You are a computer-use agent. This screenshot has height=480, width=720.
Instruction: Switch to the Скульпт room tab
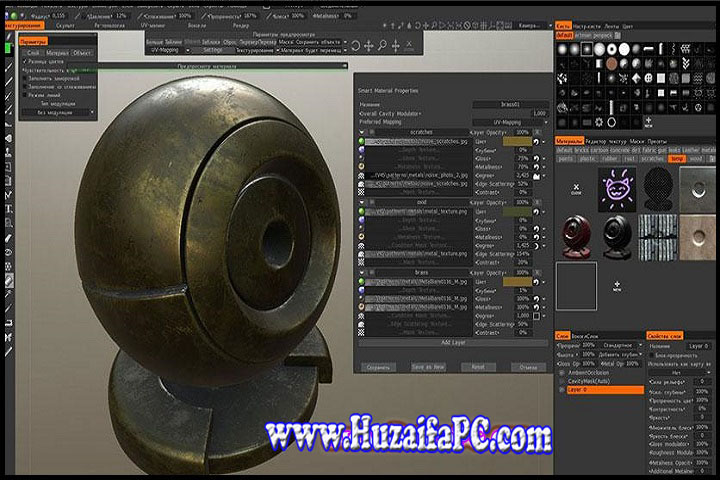click(65, 26)
